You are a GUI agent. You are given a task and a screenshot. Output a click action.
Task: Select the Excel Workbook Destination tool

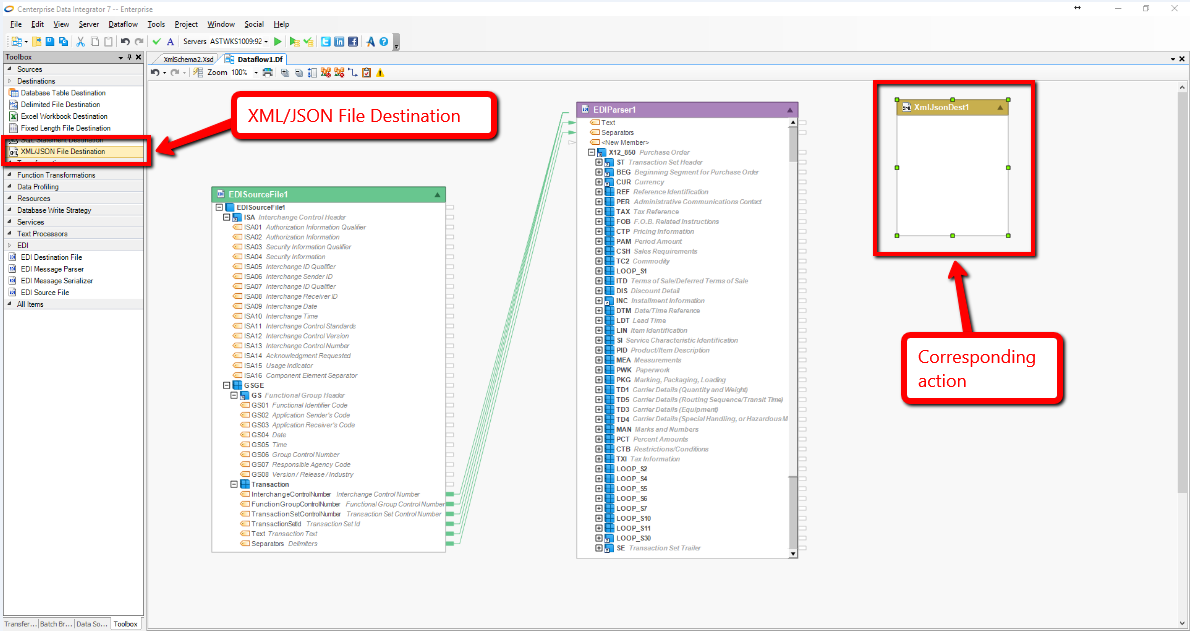(63, 116)
